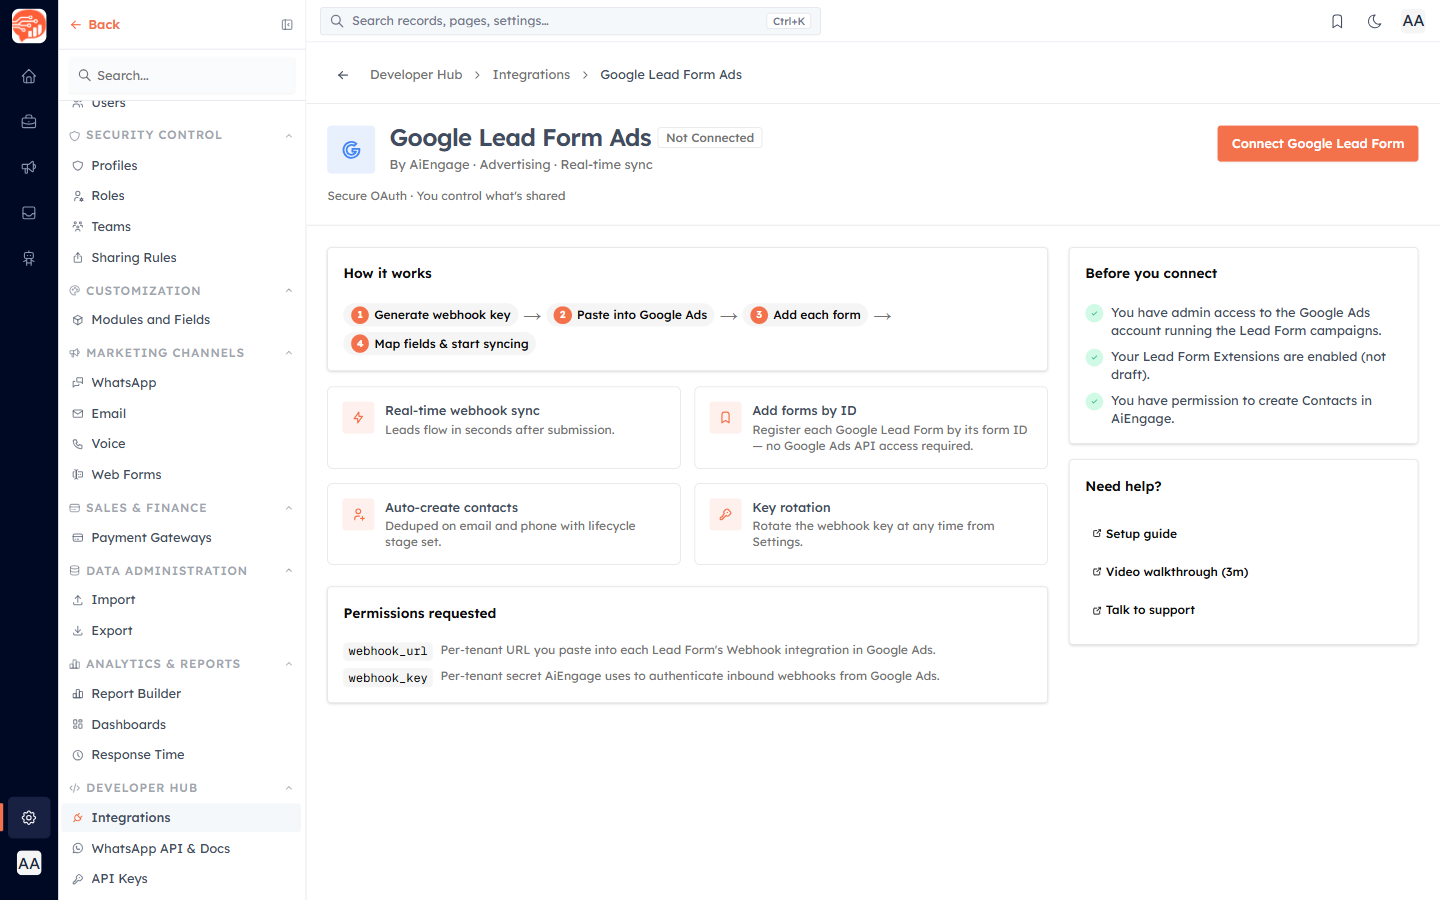Open the Video walkthrough (3m) link
The width and height of the screenshot is (1440, 900).
tap(1170, 572)
